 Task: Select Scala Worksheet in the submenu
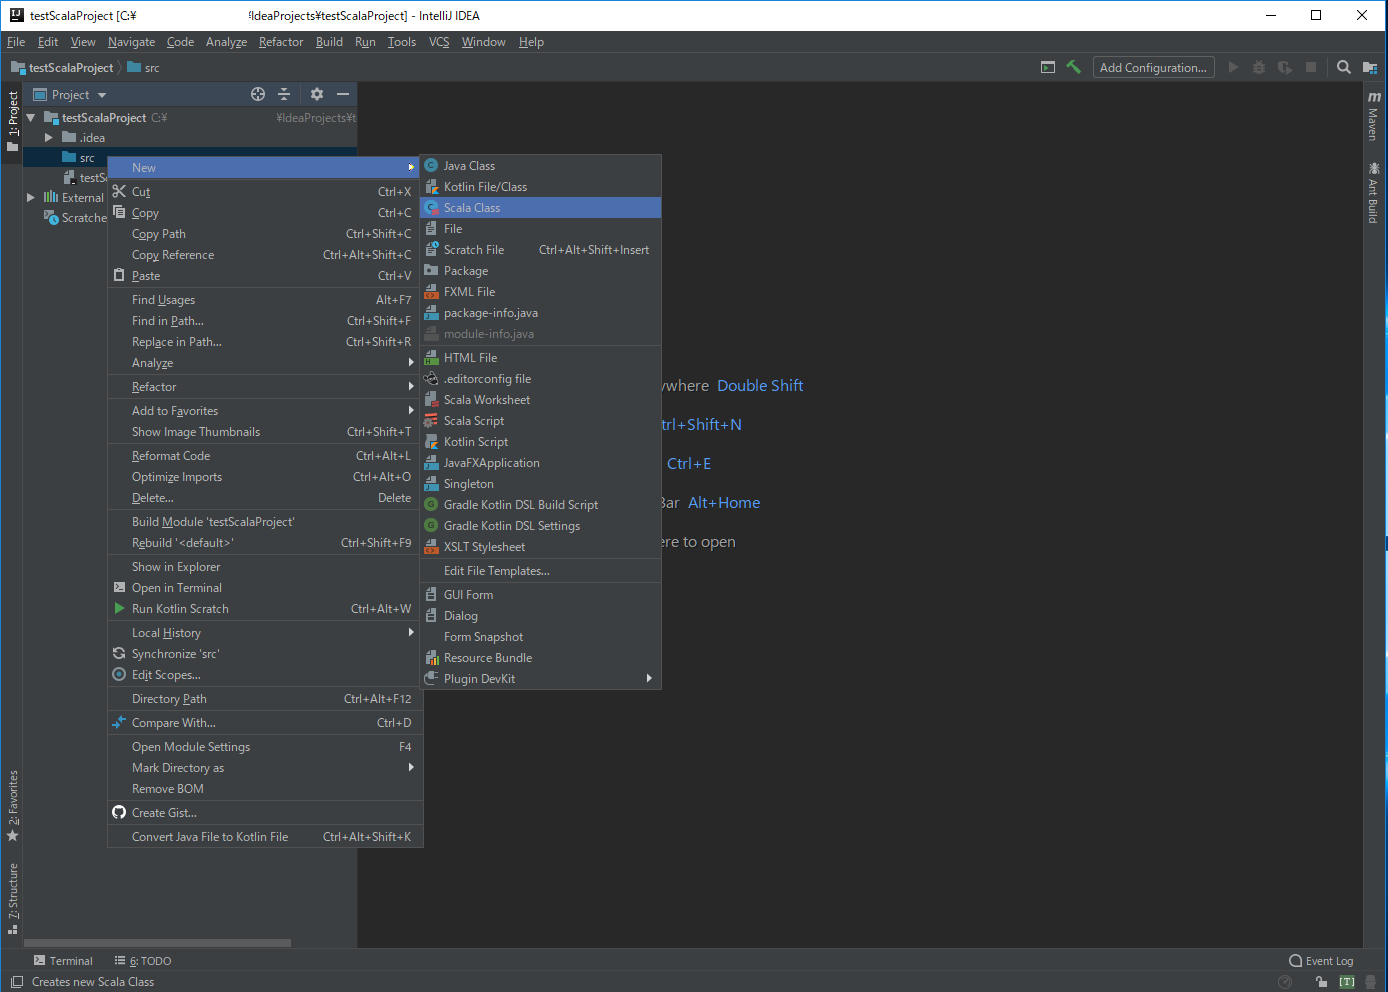click(x=541, y=400)
